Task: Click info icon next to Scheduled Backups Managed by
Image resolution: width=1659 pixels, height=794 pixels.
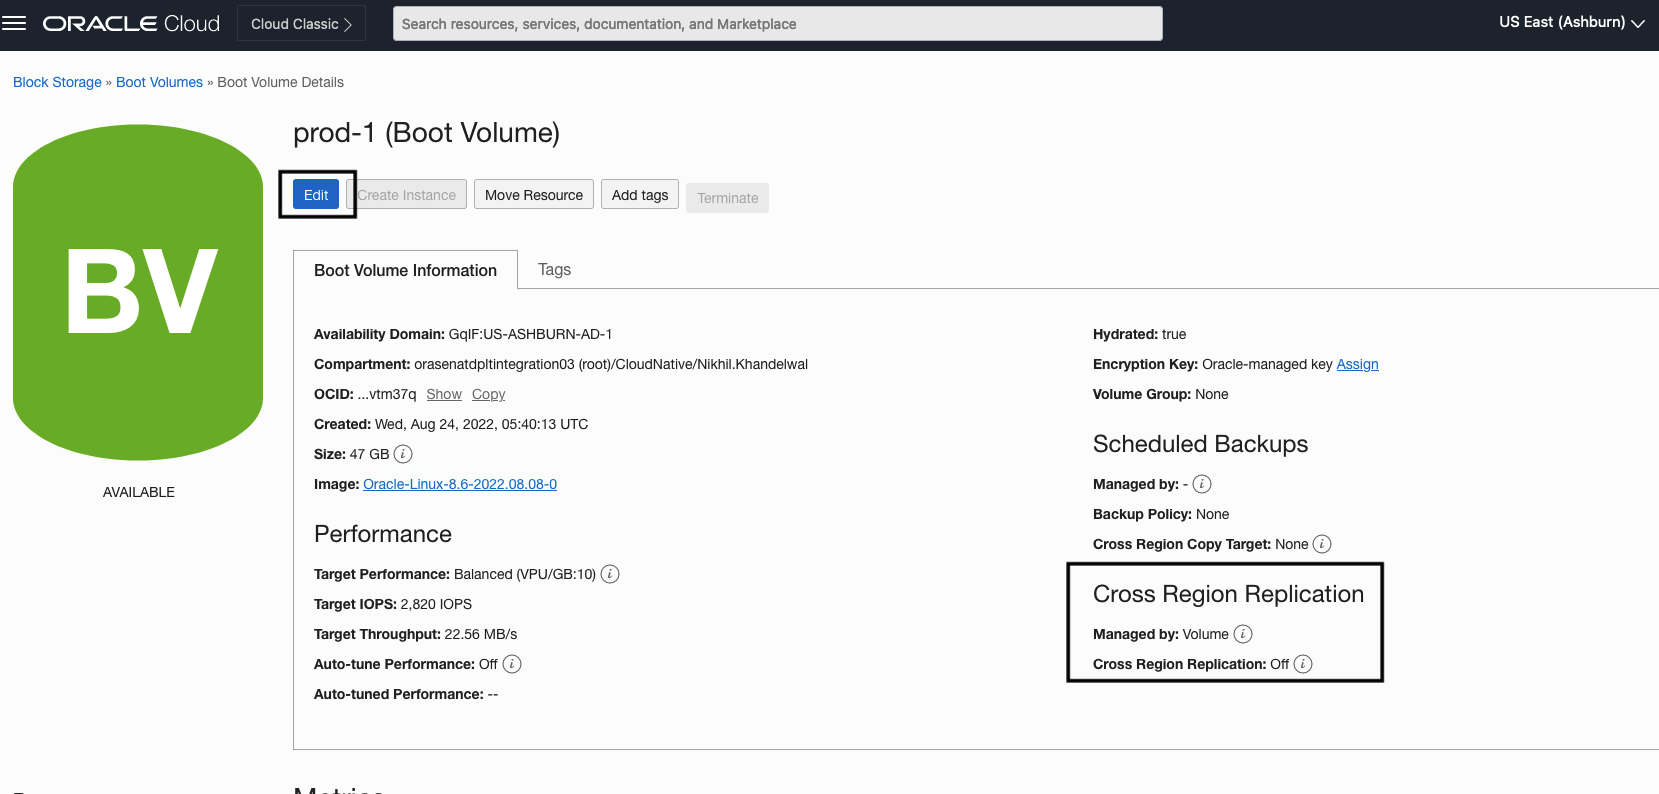Action: tap(1202, 484)
